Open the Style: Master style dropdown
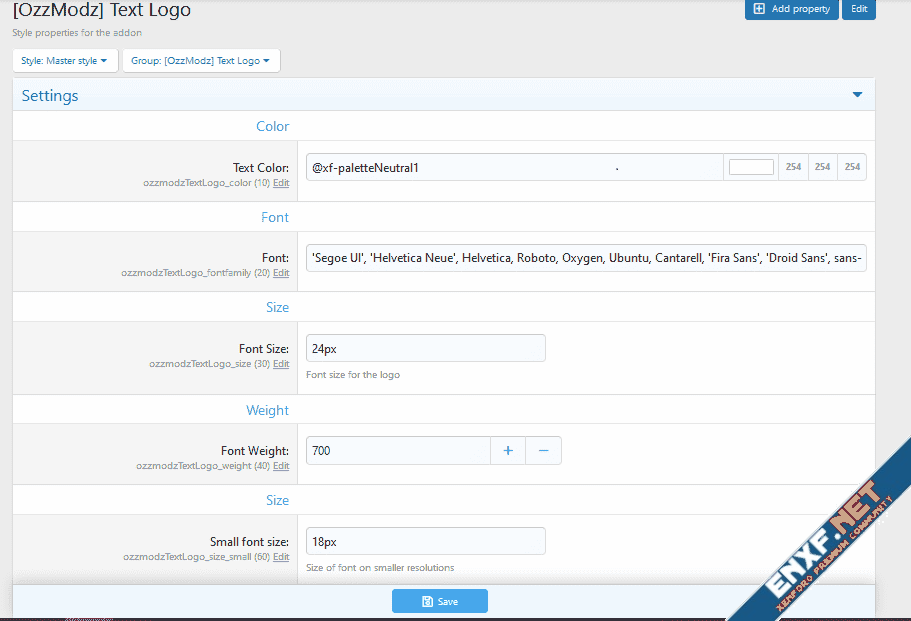 (65, 61)
